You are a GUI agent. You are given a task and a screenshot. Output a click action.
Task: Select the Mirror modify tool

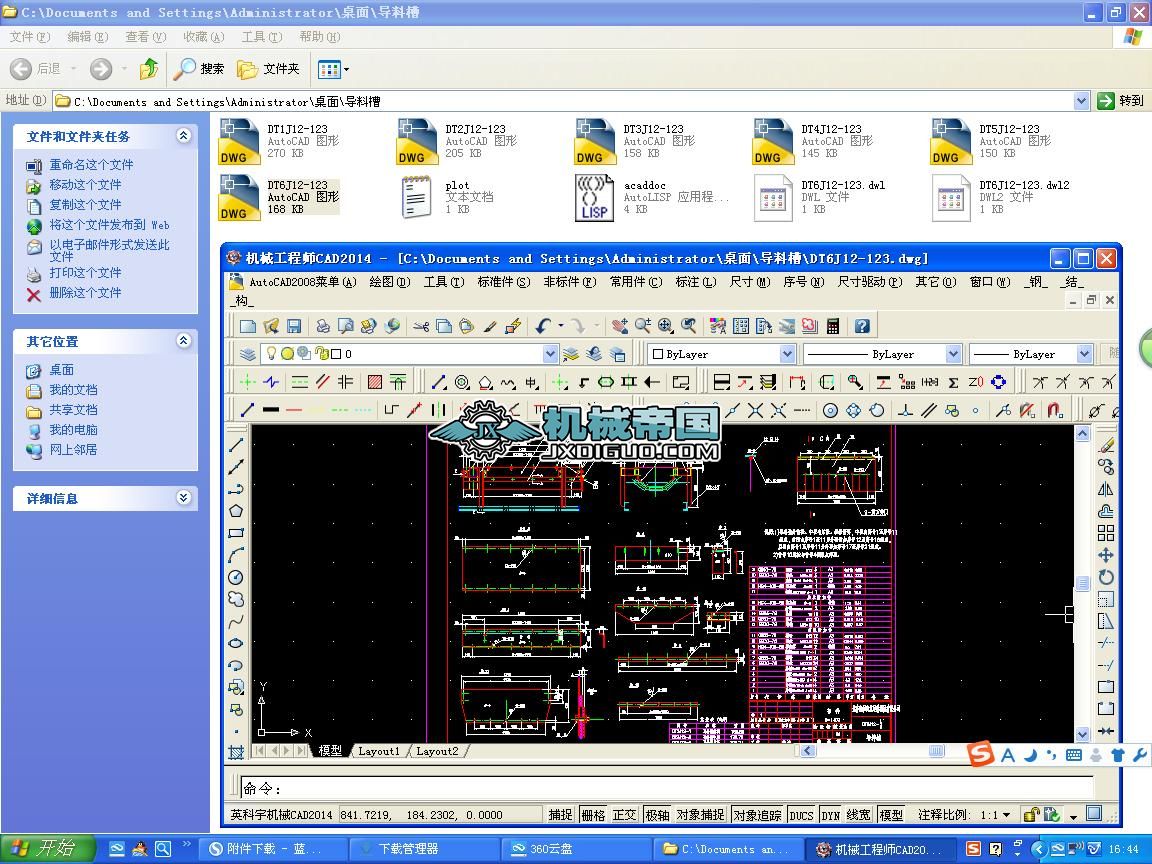click(x=1106, y=489)
